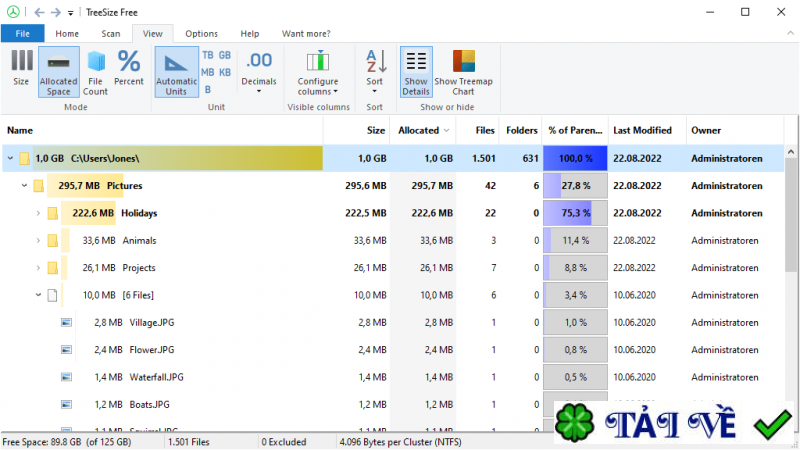Viewport: 800px width, 450px height.
Task: Open the Scan tab
Action: [x=111, y=34]
